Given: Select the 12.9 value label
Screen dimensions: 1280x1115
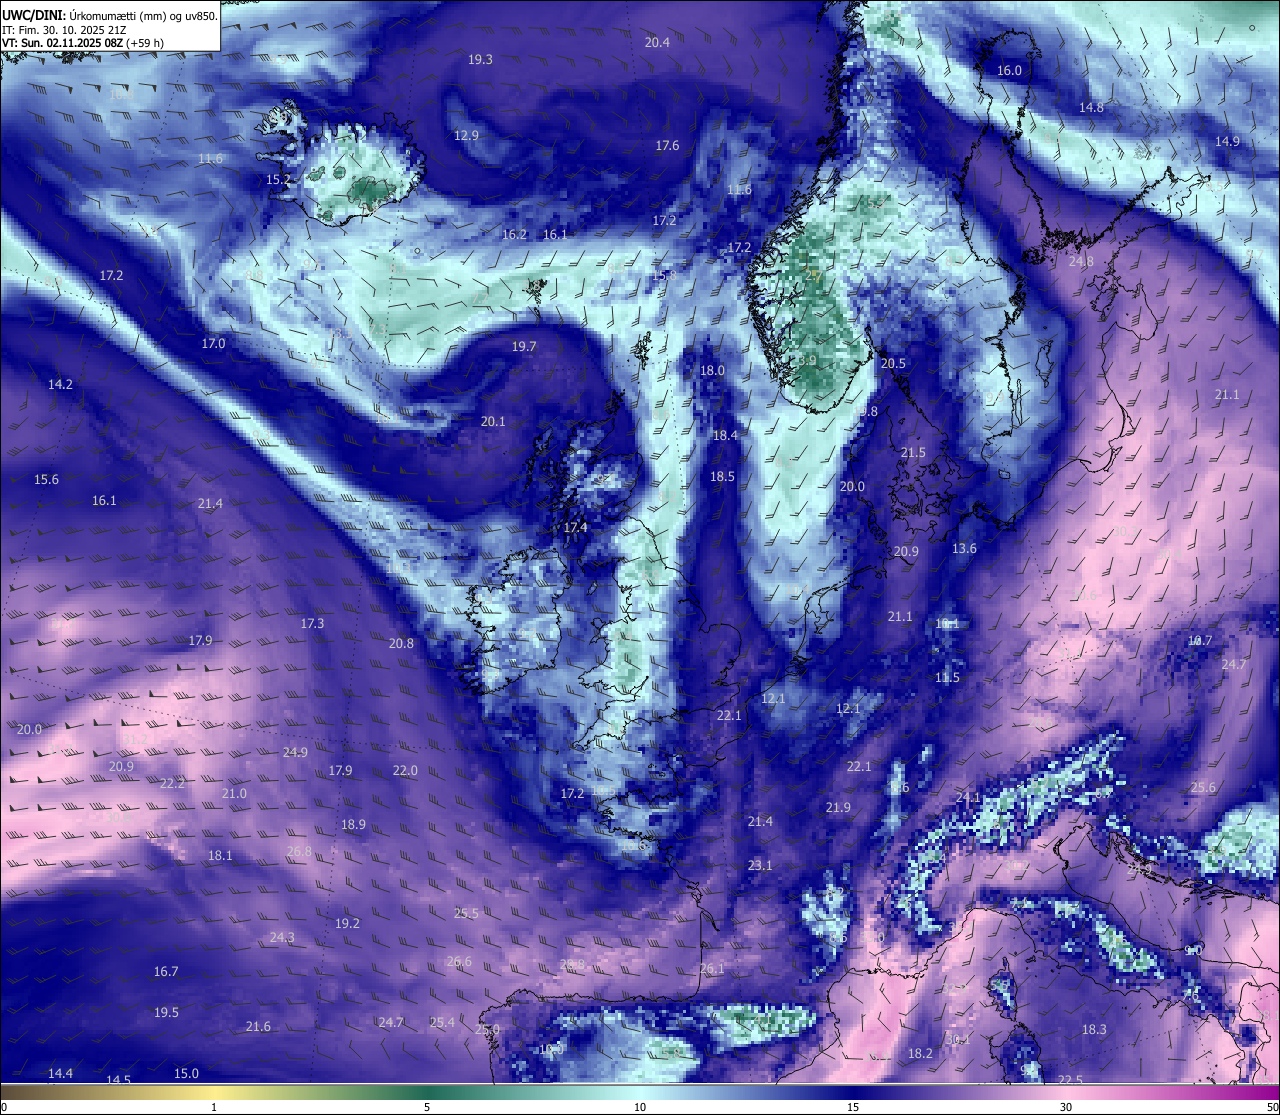Looking at the screenshot, I should (466, 136).
